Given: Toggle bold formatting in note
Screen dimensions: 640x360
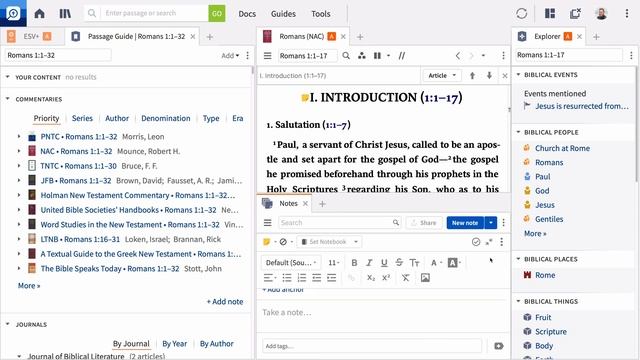Looking at the screenshot, I should 354,262.
